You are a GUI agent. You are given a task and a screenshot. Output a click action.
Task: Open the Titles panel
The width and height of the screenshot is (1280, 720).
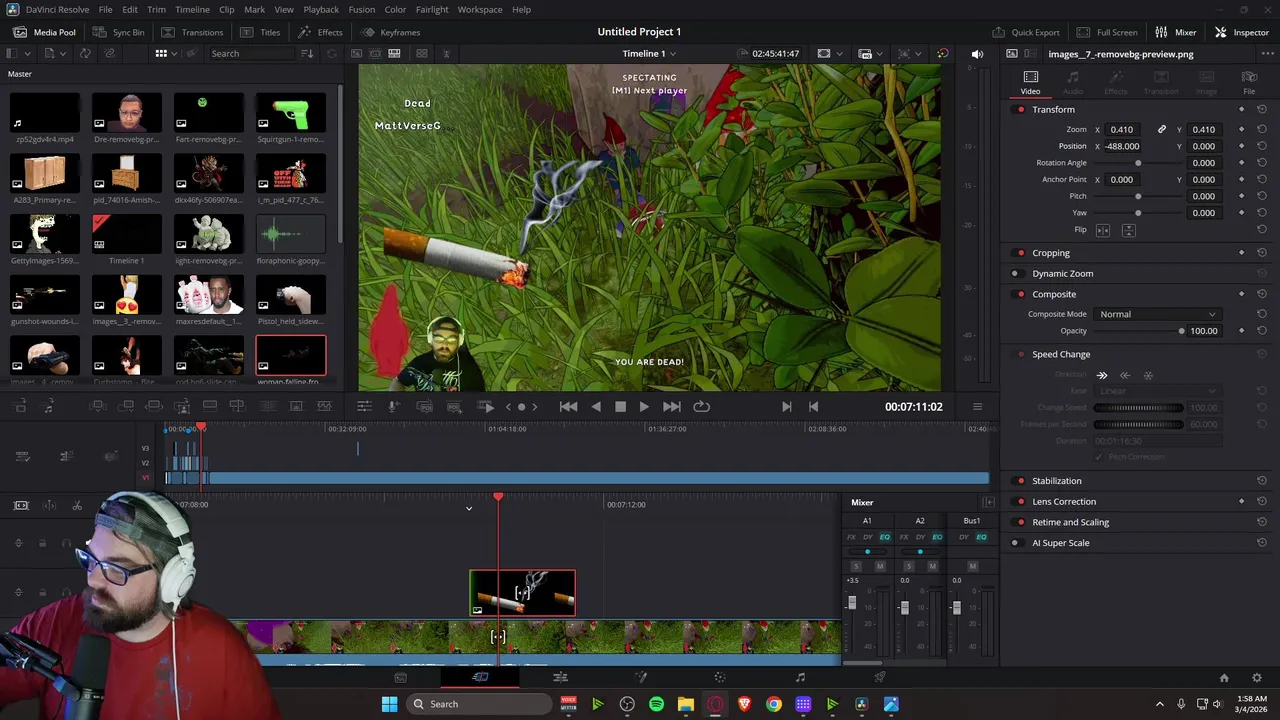click(x=260, y=32)
